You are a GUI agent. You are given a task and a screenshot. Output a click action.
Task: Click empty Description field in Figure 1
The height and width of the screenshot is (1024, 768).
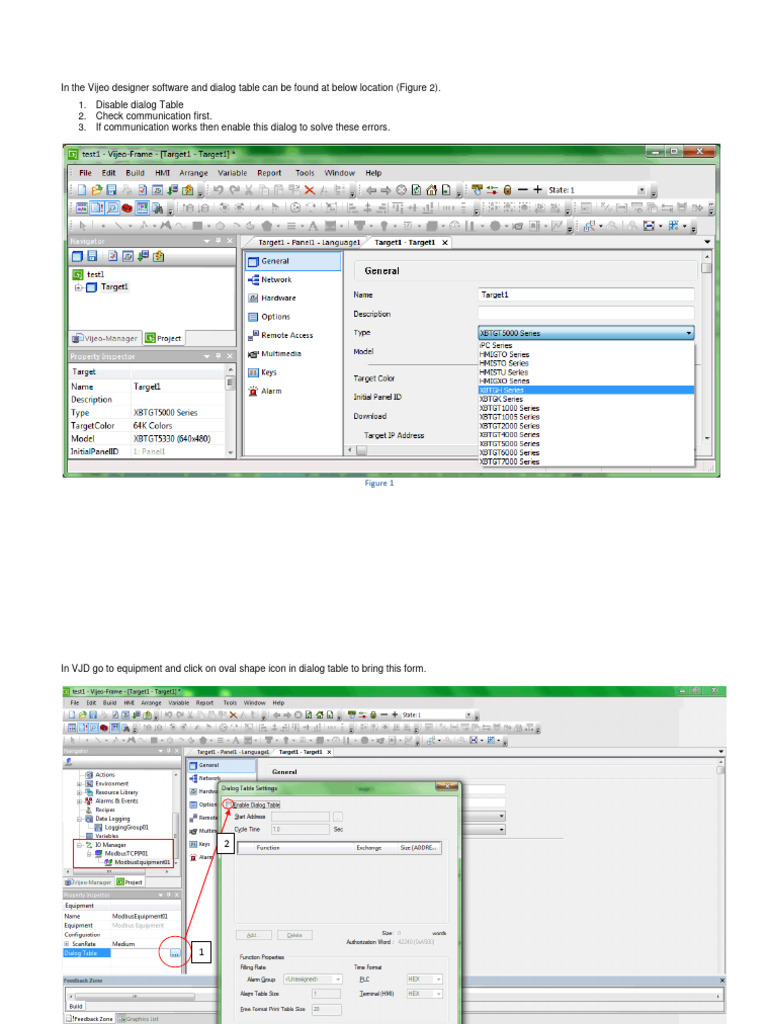point(586,314)
